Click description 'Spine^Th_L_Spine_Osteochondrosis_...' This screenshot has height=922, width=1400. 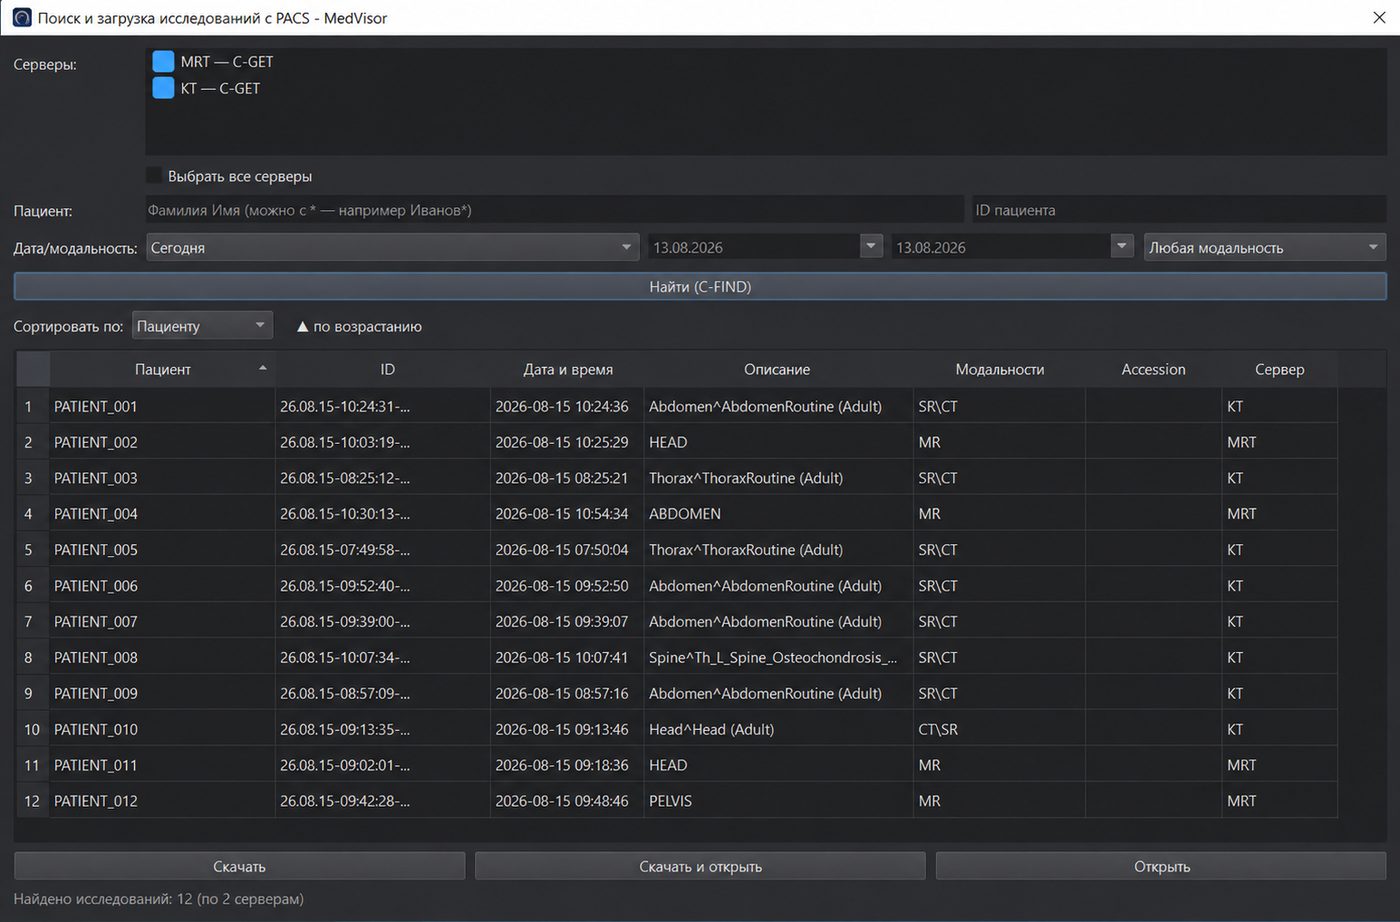click(x=778, y=658)
